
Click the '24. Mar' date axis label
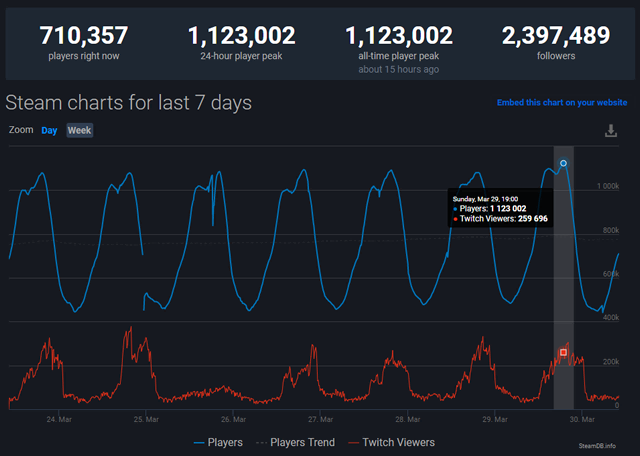click(x=60, y=420)
